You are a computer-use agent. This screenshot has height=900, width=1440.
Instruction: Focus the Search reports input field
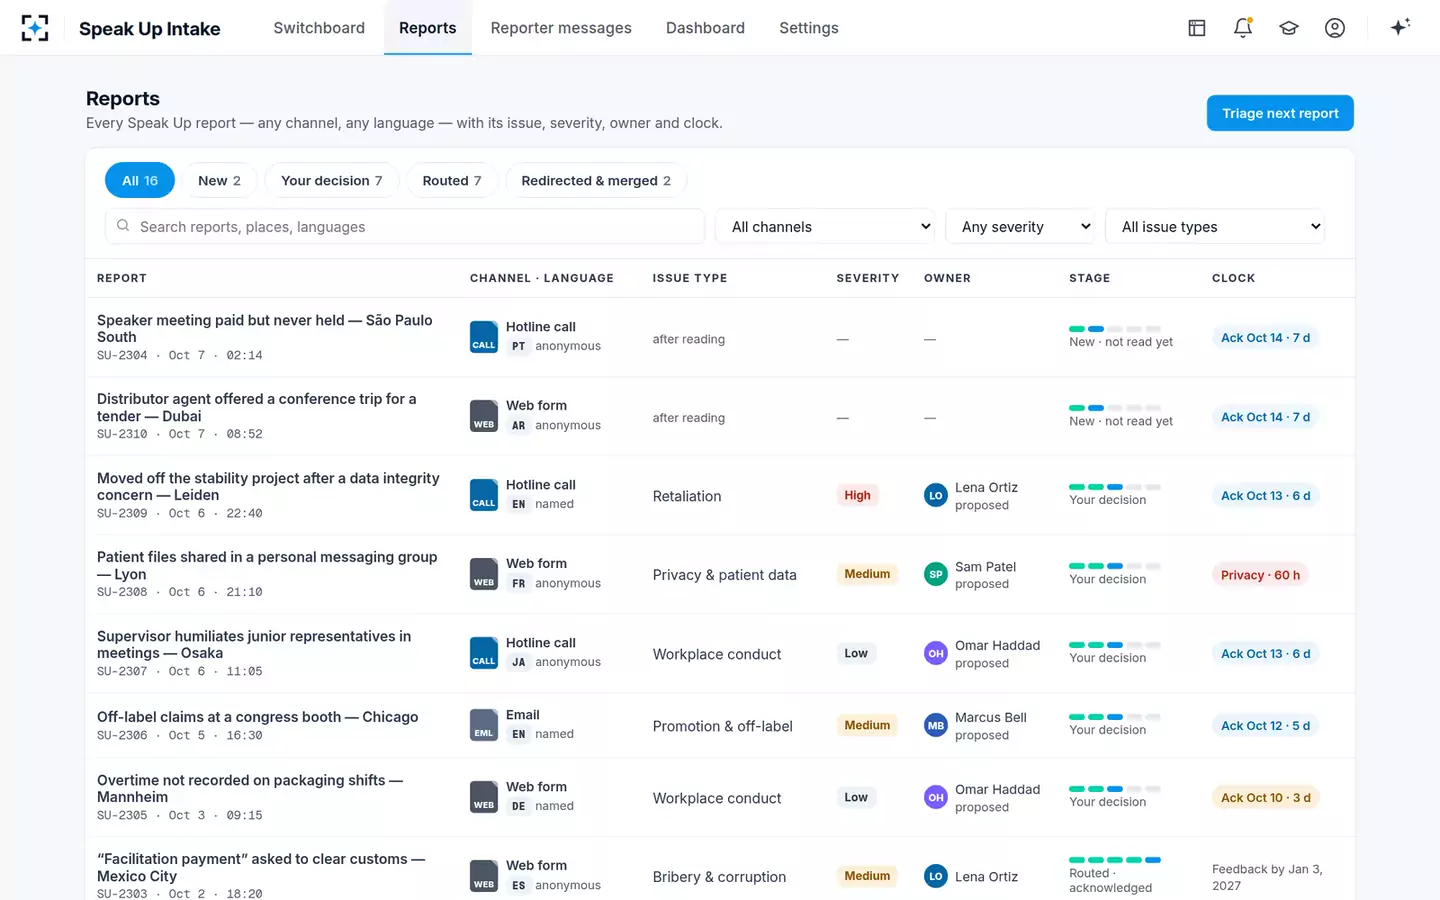[x=405, y=227]
